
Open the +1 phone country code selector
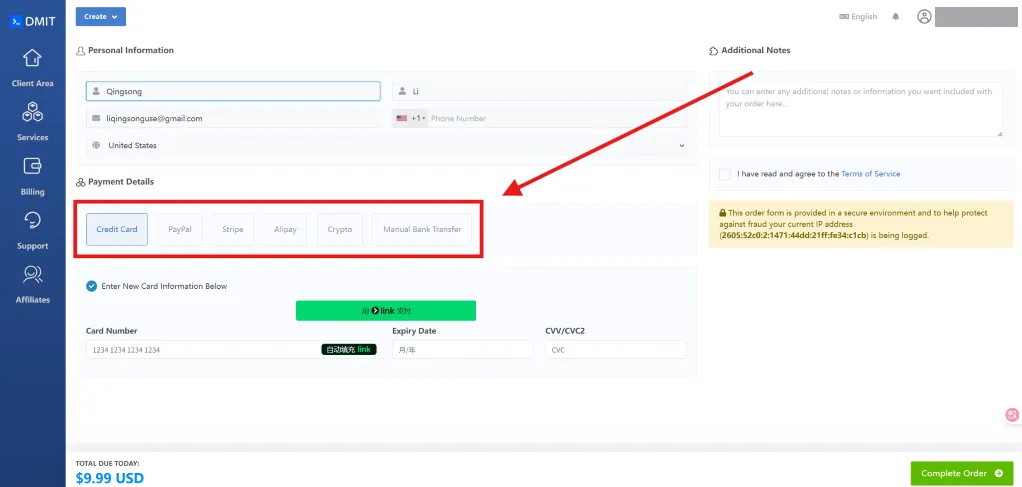click(410, 118)
